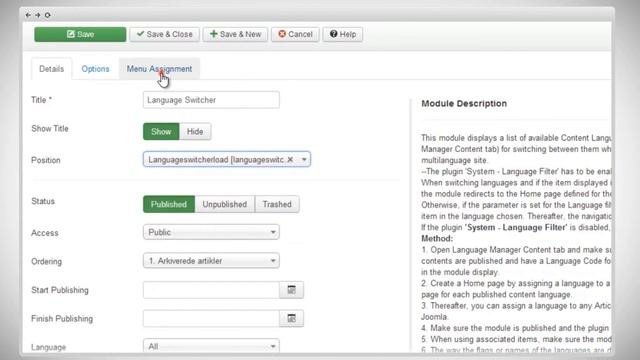Set Show Title to Hide
This screenshot has height=360, width=640.
[x=195, y=131]
